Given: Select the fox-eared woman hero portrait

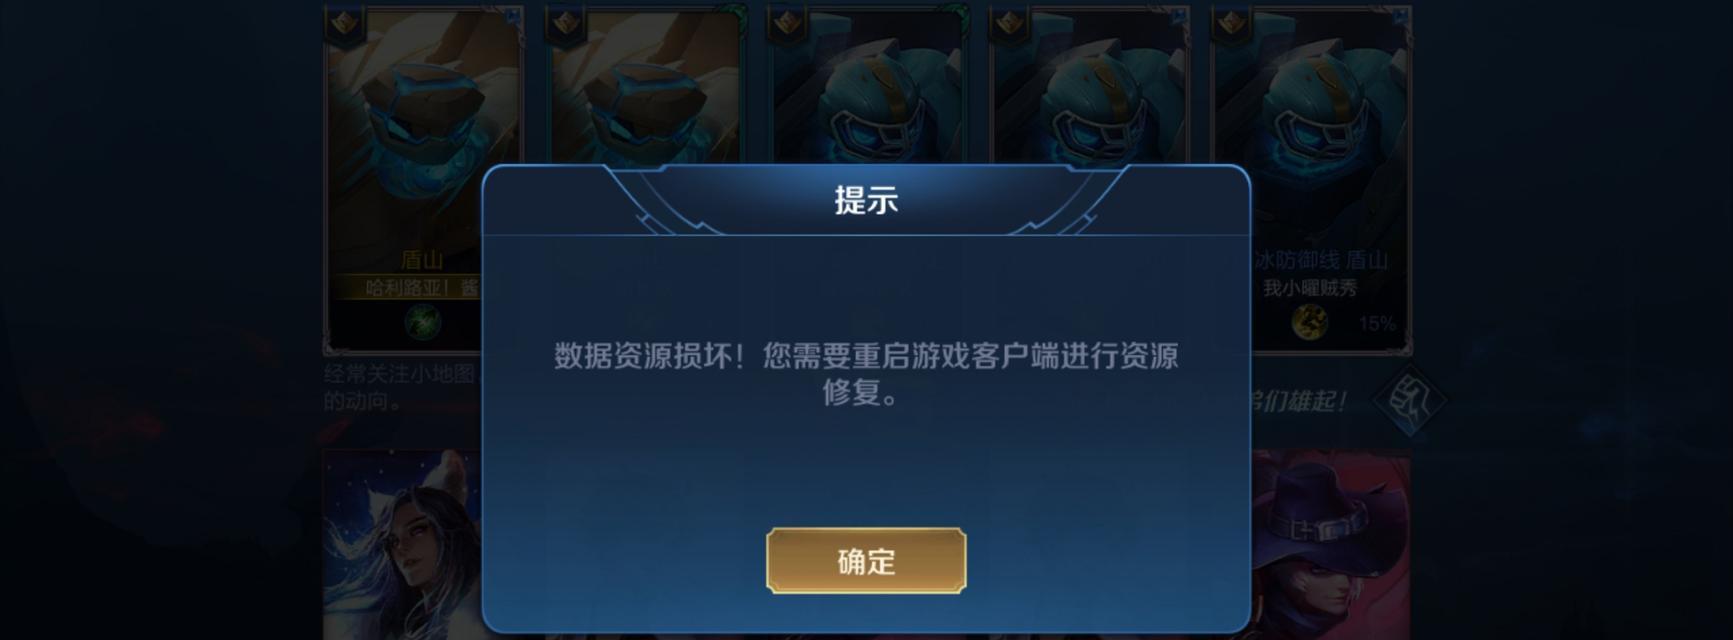Looking at the screenshot, I should pos(402,545).
